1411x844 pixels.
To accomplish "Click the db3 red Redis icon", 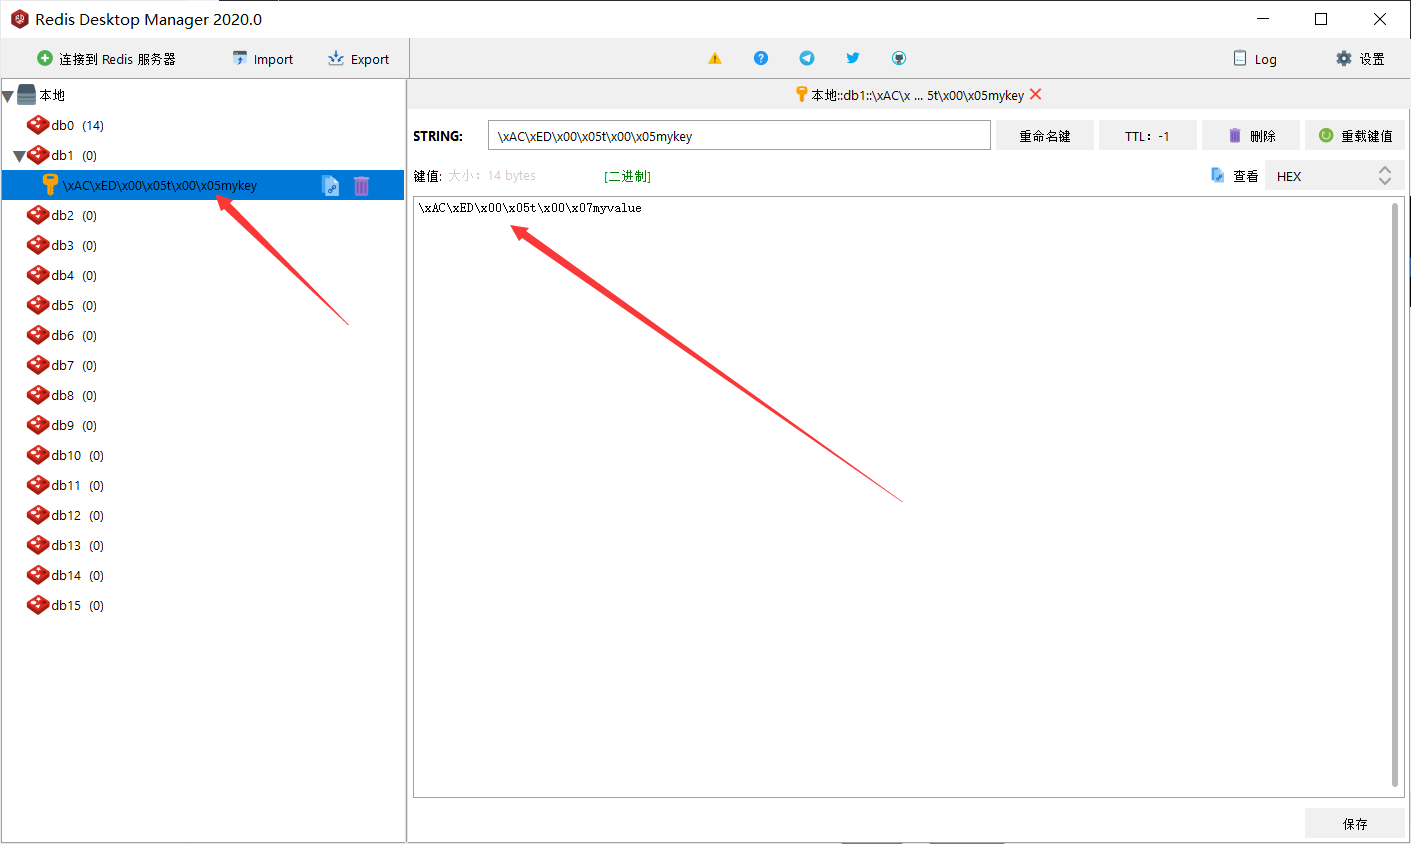I will tap(38, 245).
